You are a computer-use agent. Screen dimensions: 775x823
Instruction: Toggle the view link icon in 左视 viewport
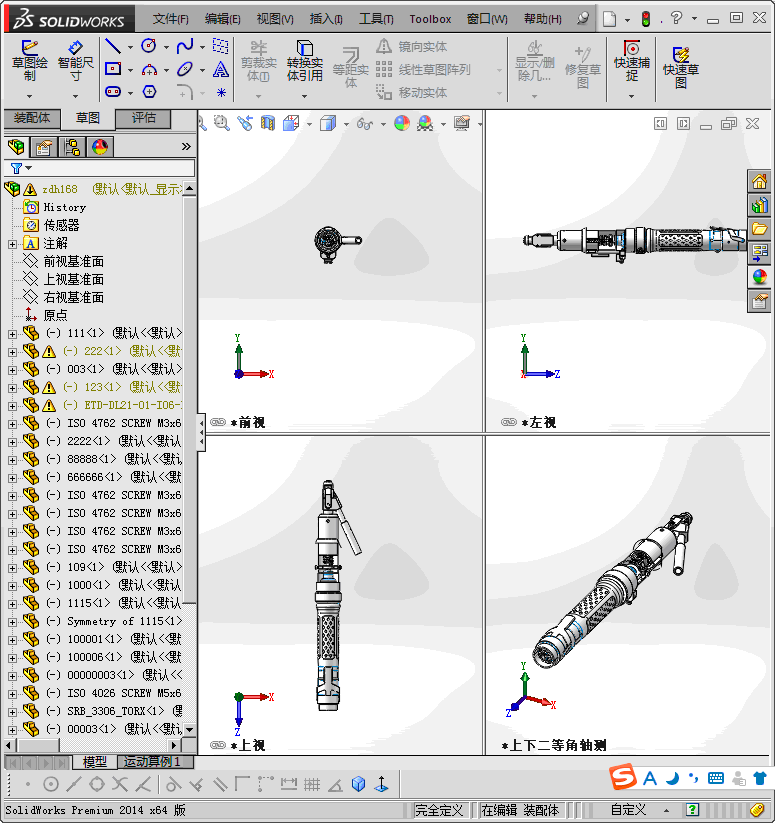(x=509, y=422)
